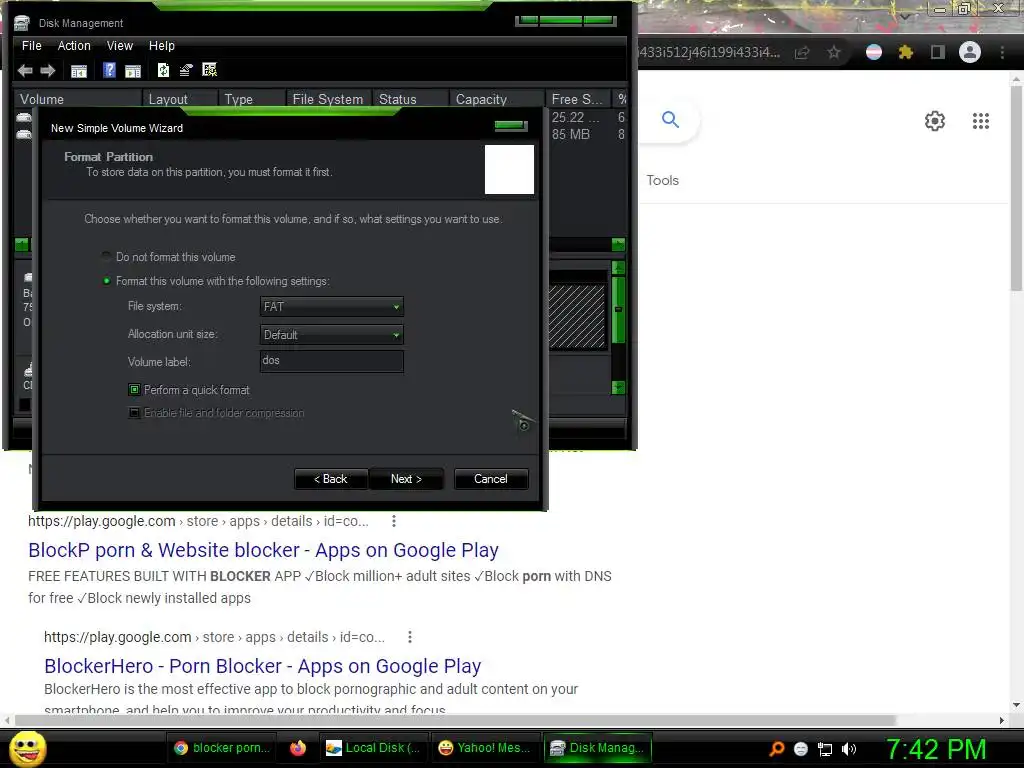This screenshot has width=1024, height=768.
Task: Open the Google apps grid icon
Action: pyautogui.click(x=980, y=121)
